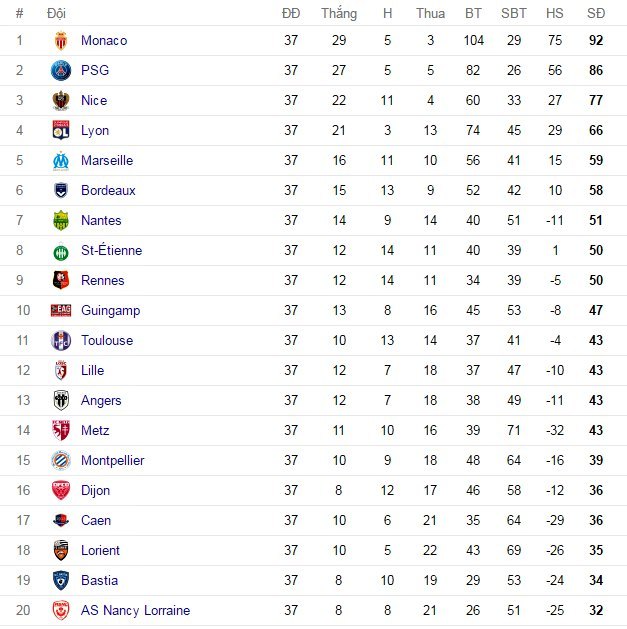The width and height of the screenshot is (627, 629).
Task: Open the Bordeaux team page link
Action: pyautogui.click(x=108, y=191)
